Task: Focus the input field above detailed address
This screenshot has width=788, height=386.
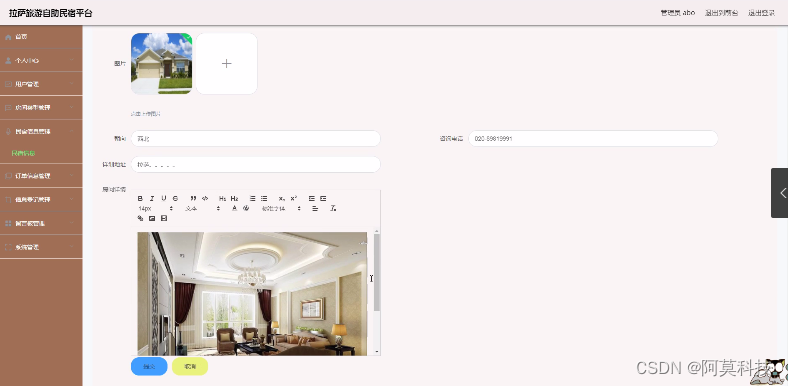Action: click(x=255, y=139)
